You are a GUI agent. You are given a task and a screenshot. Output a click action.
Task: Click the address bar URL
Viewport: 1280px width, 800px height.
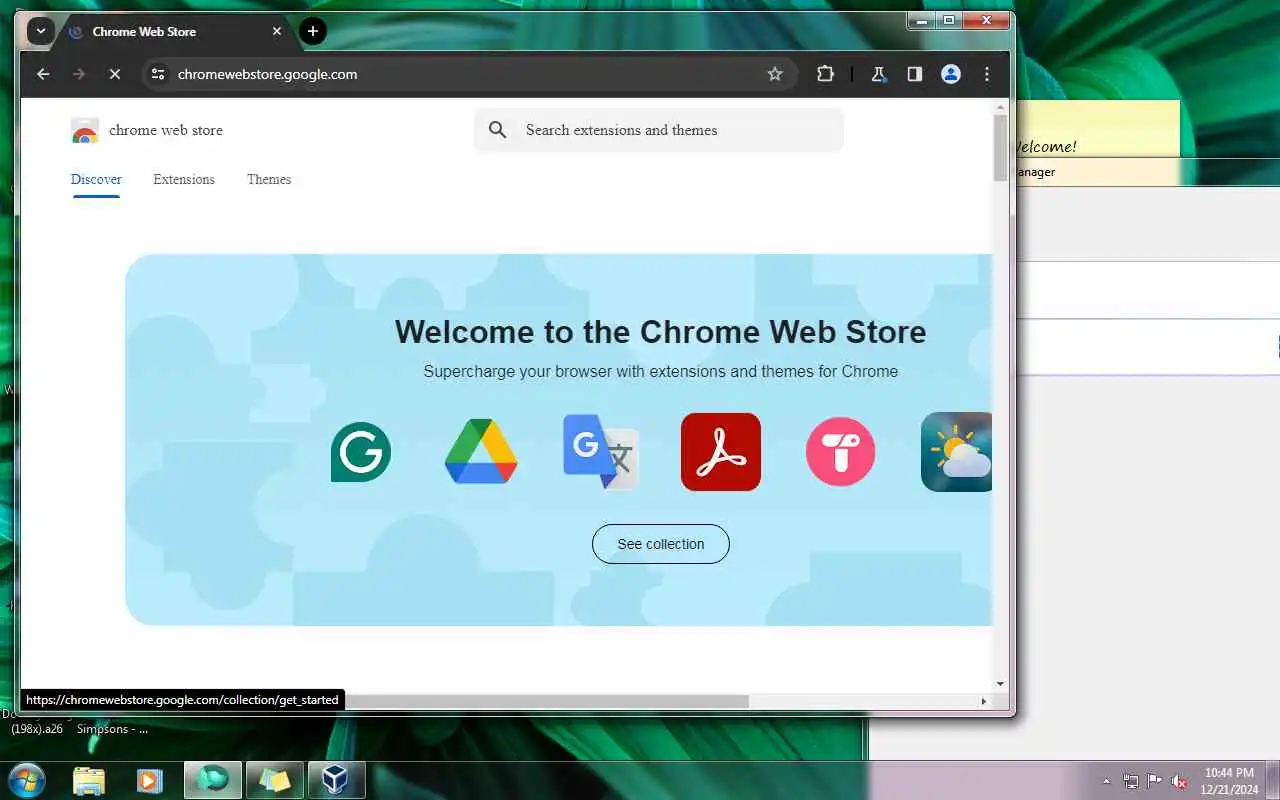(x=267, y=74)
